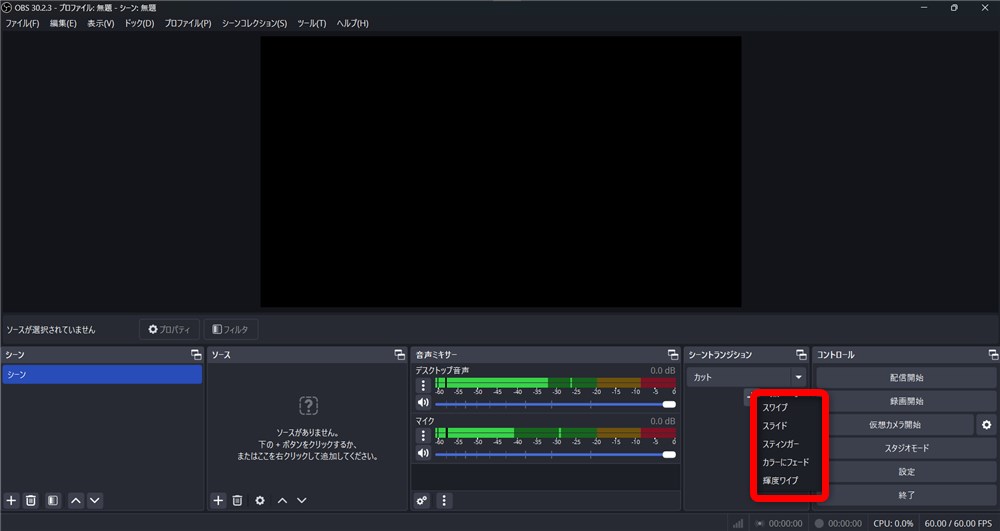Click the question mark placeholder in Sources

(x=309, y=405)
